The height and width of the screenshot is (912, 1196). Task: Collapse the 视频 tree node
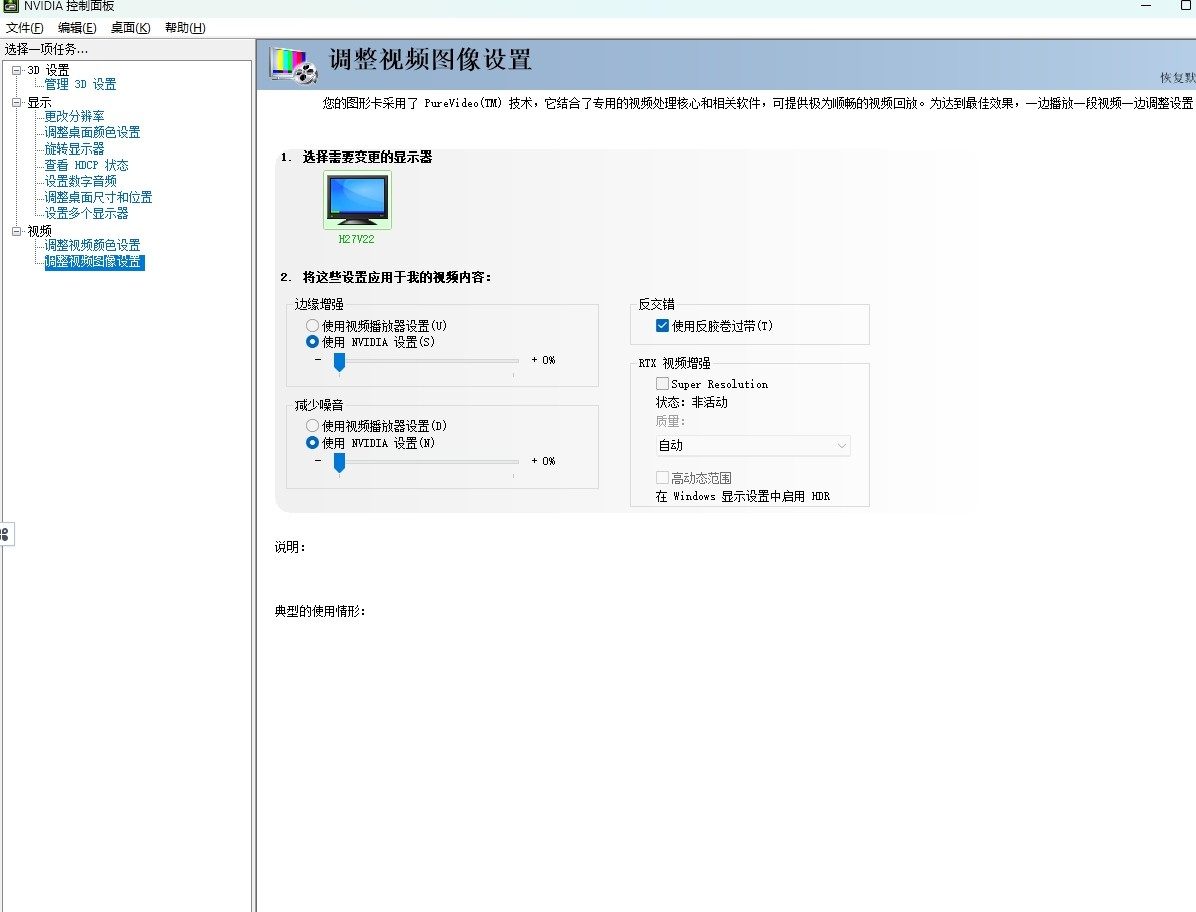[16, 231]
